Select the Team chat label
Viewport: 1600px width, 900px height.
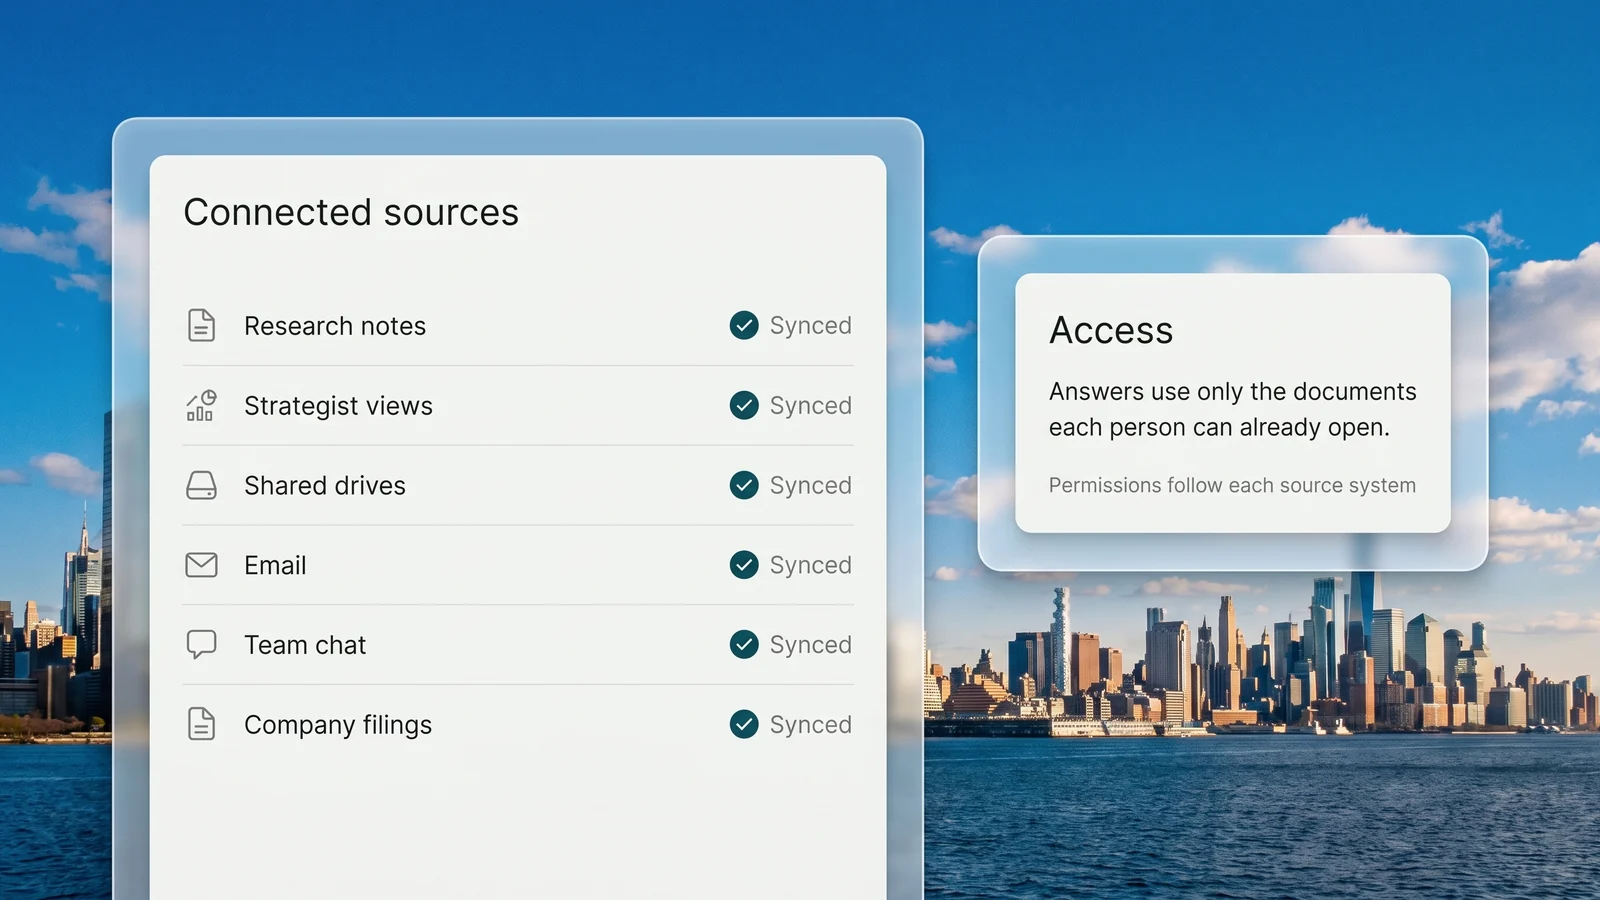pos(305,645)
